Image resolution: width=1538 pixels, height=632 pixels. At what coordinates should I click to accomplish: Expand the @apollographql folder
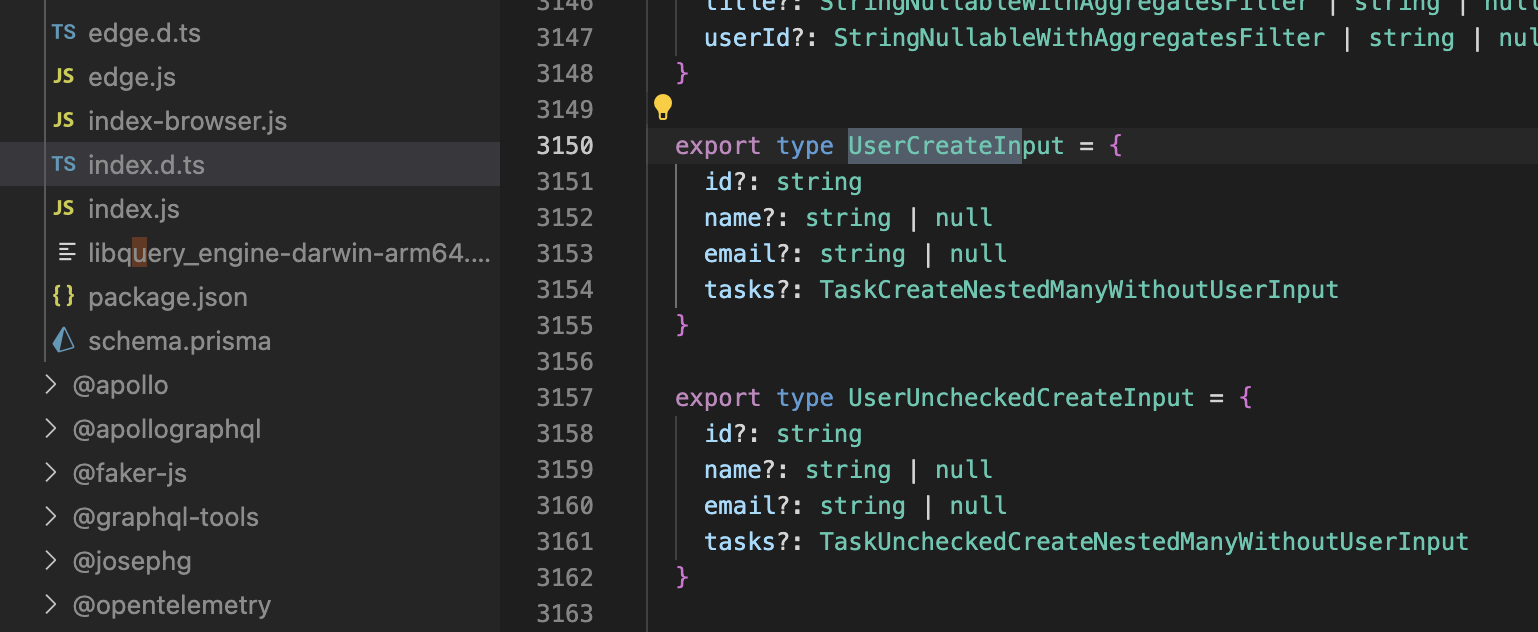pos(51,428)
